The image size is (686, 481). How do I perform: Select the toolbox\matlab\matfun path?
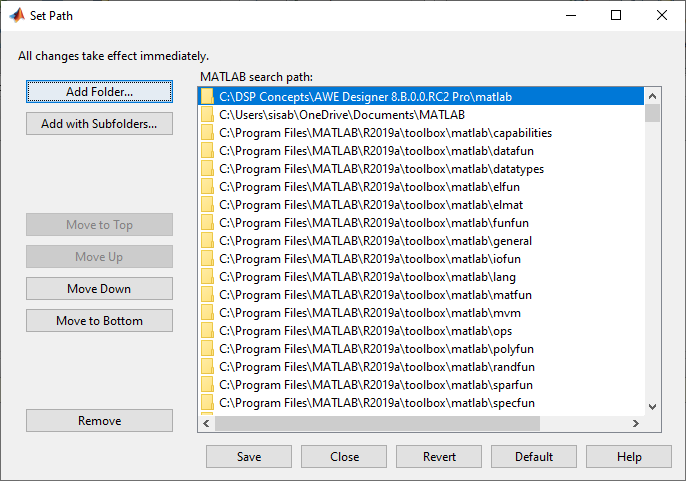point(422,295)
